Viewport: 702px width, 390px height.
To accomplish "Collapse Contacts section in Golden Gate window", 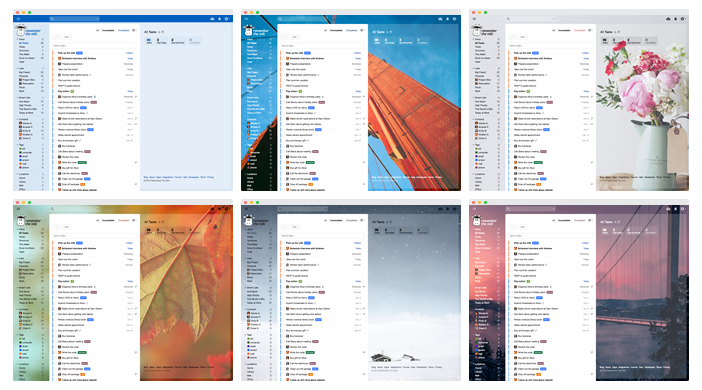I will click(246, 119).
